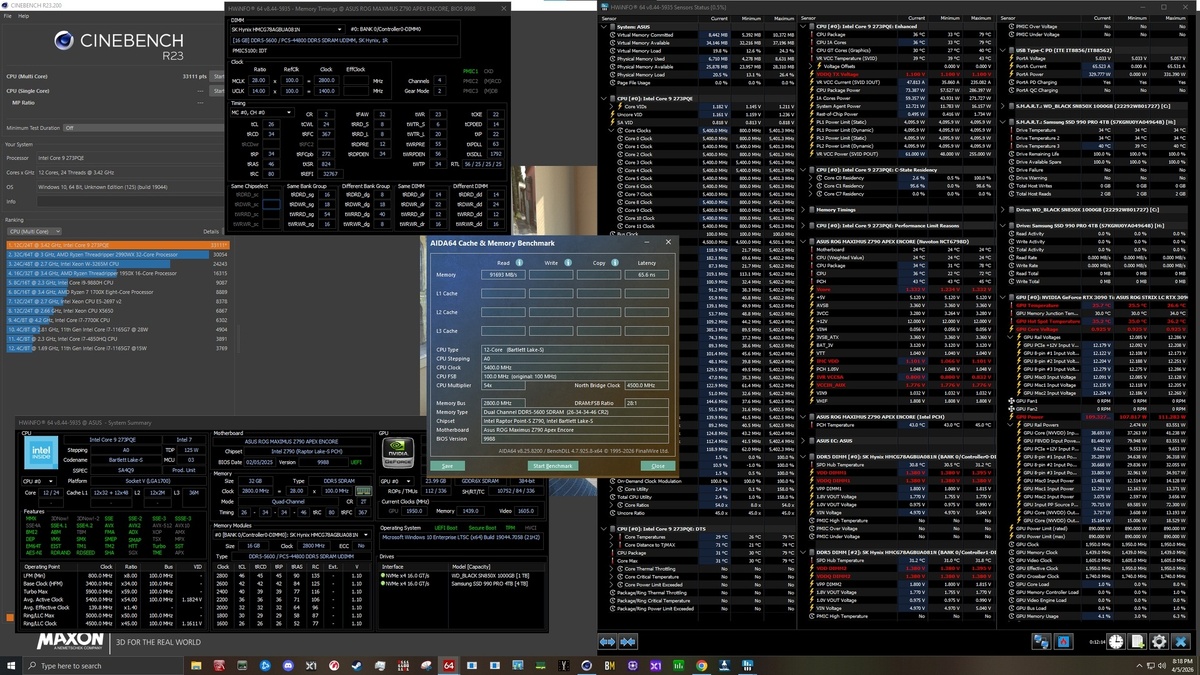Viewport: 1200px width, 675px height.
Task: Start the CPU (Multi Core) test in Cinebench
Action: 218,76
